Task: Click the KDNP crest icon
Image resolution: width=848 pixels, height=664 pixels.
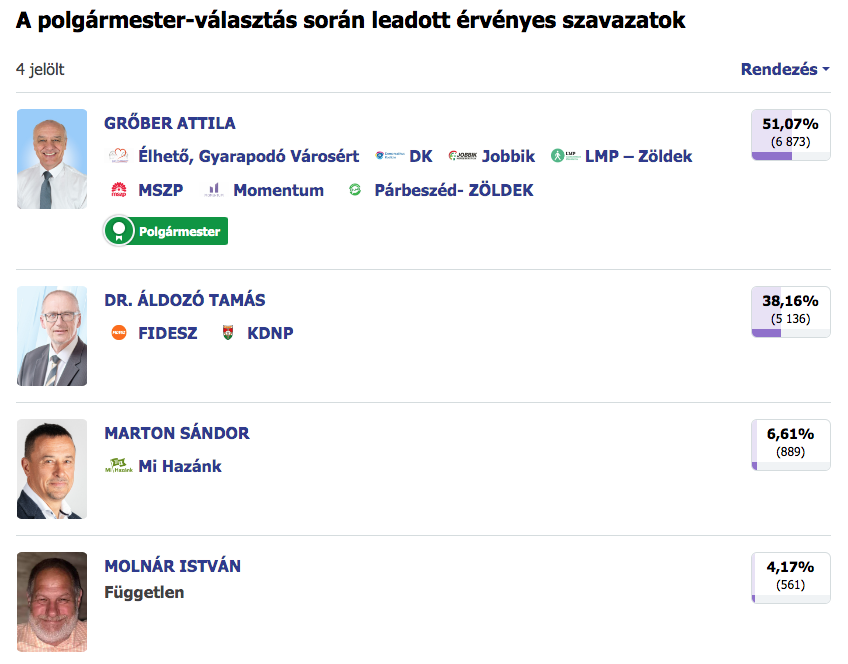Action: click(x=228, y=333)
